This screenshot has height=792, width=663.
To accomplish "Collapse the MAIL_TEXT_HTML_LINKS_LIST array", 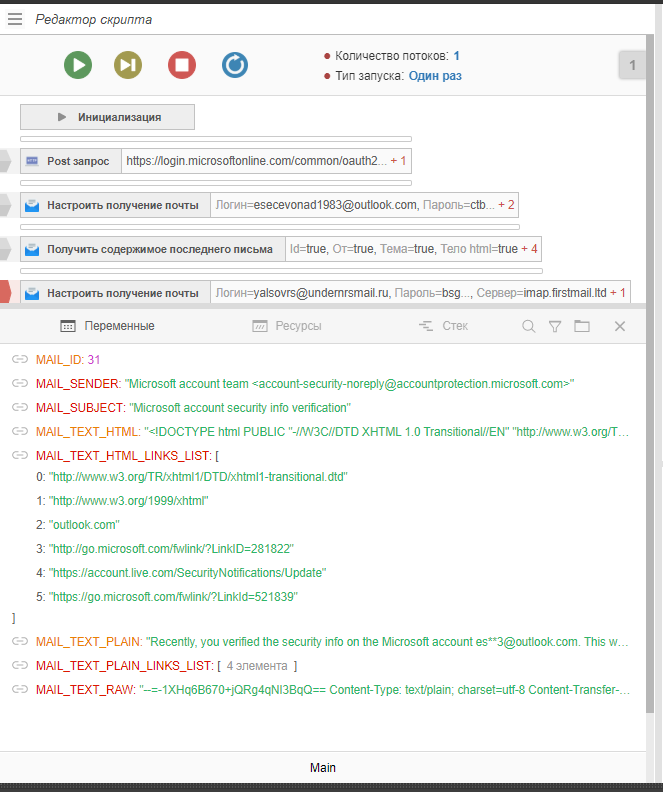I will point(123,456).
